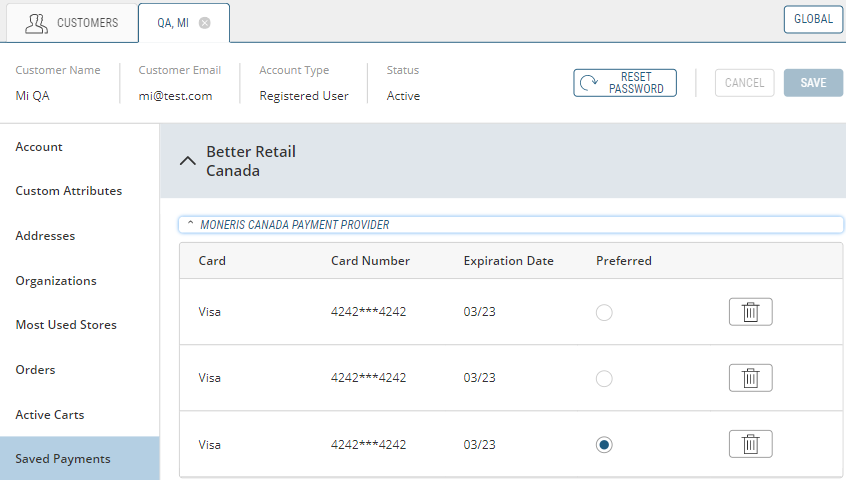Set first Visa card as preferred
Image resolution: width=846 pixels, height=480 pixels.
pos(604,312)
